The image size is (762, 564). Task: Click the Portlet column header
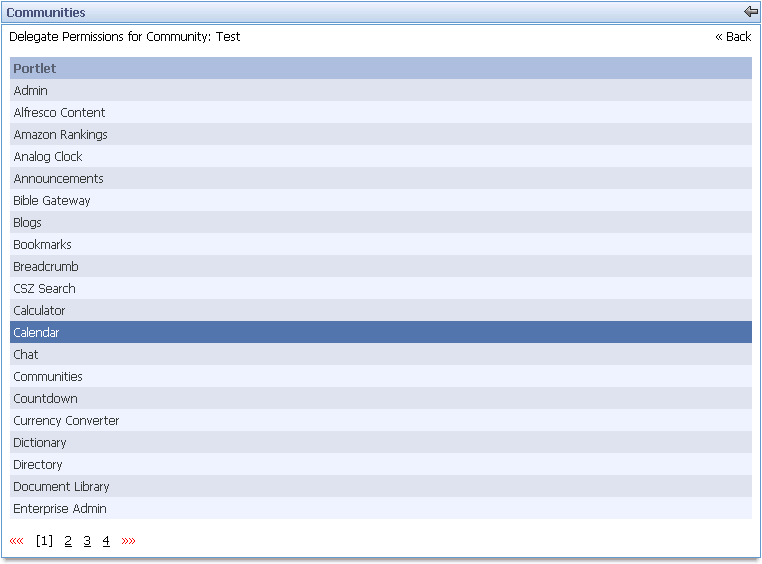pyautogui.click(x=35, y=69)
